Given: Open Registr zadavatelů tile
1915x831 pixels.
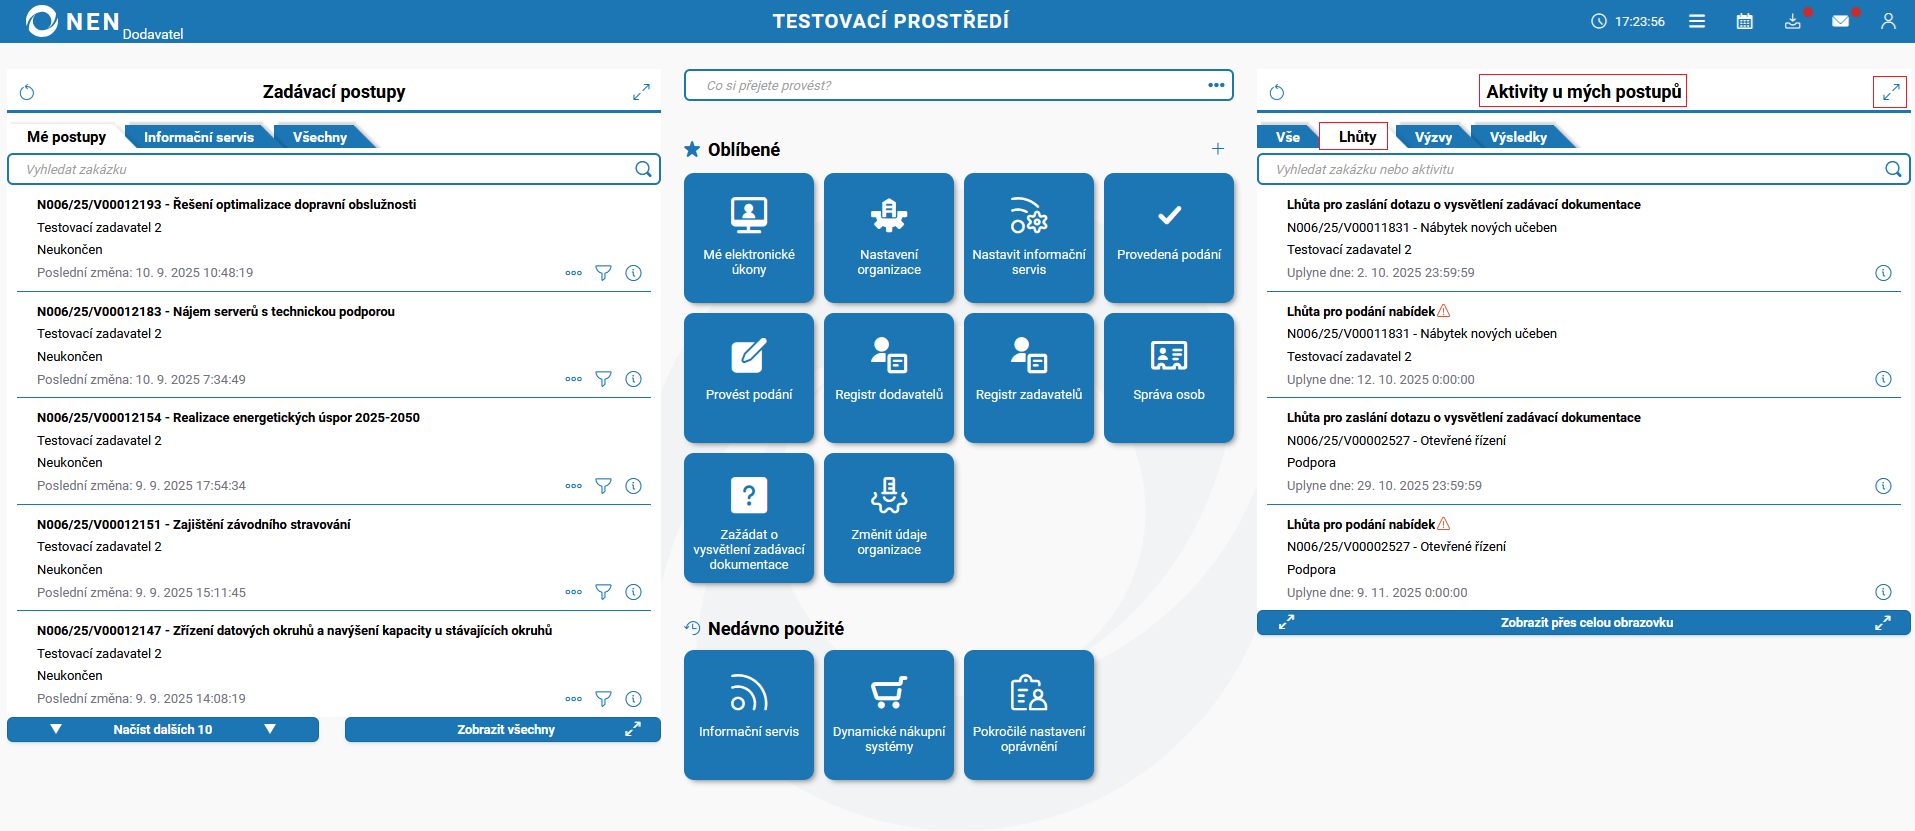Looking at the screenshot, I should (x=1029, y=378).
